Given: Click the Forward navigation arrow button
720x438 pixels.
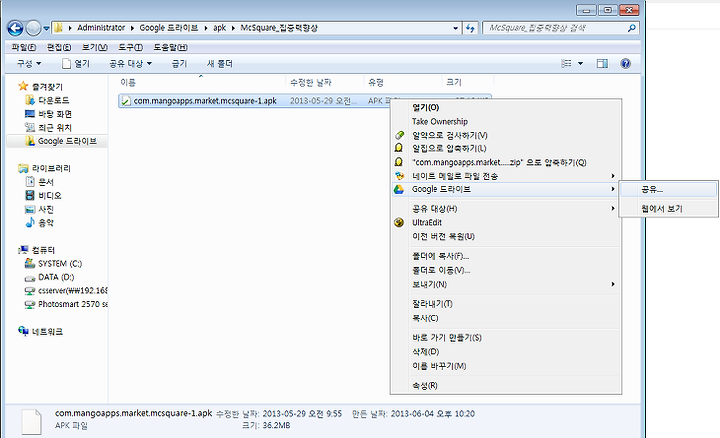Looking at the screenshot, I should [x=33, y=28].
